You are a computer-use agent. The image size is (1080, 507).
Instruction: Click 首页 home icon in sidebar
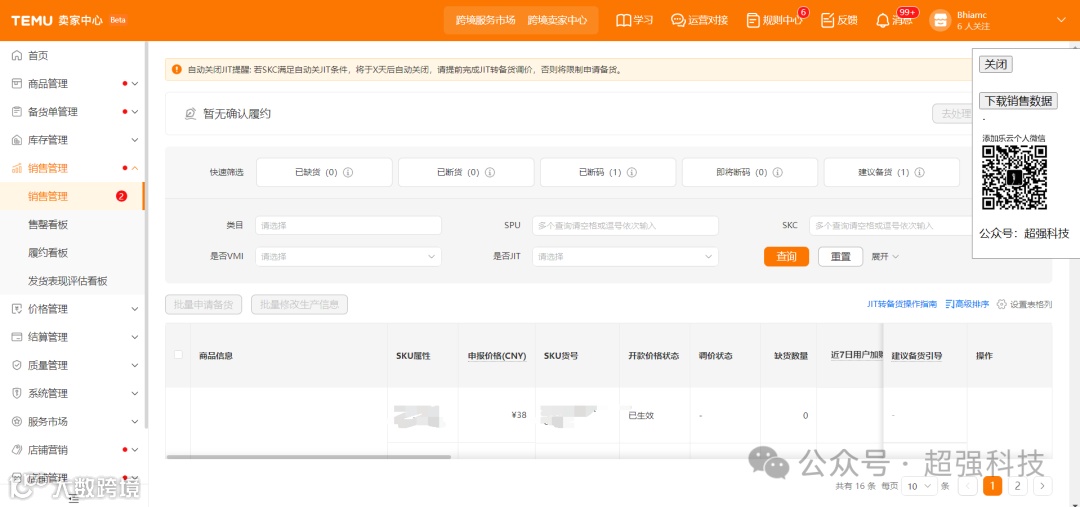coord(17,56)
